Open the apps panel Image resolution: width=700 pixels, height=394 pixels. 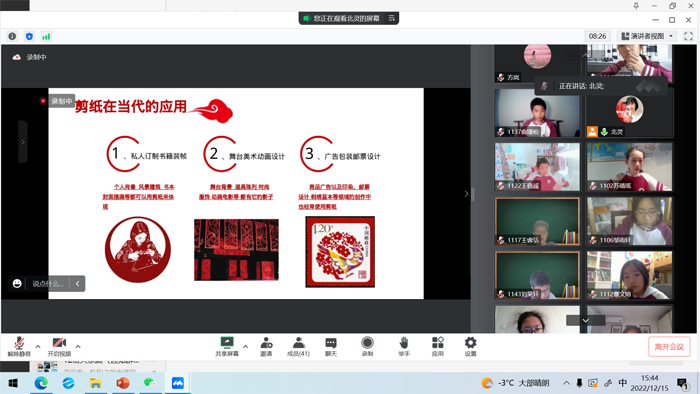coord(438,346)
